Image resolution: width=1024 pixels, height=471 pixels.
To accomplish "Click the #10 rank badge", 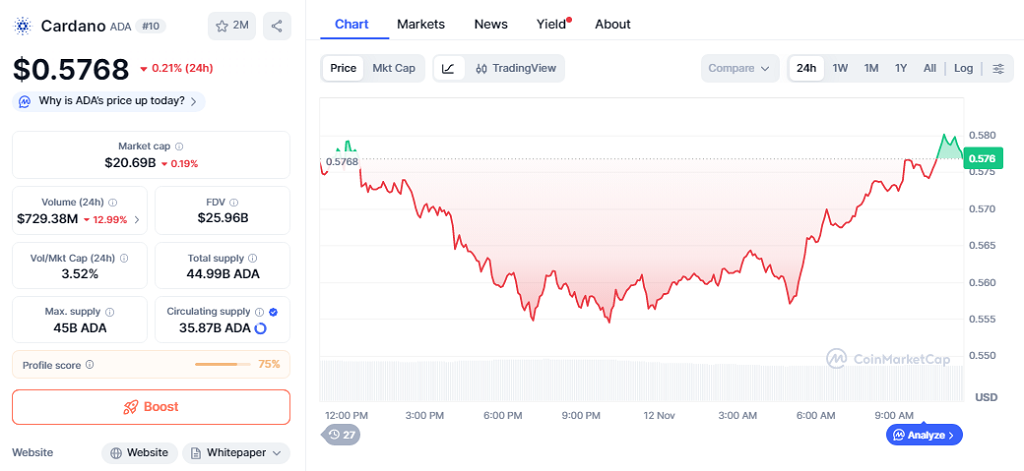I will coord(151,26).
